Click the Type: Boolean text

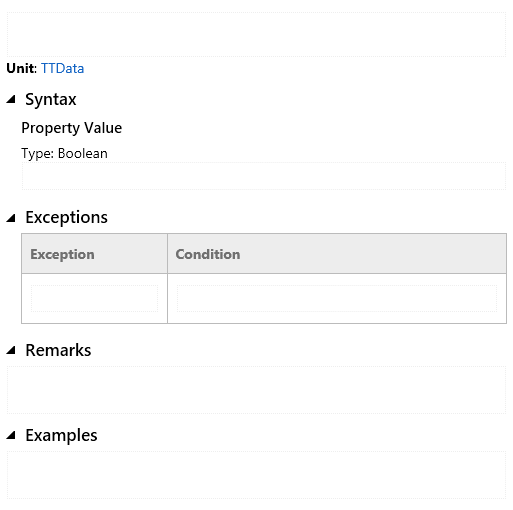tap(64, 154)
